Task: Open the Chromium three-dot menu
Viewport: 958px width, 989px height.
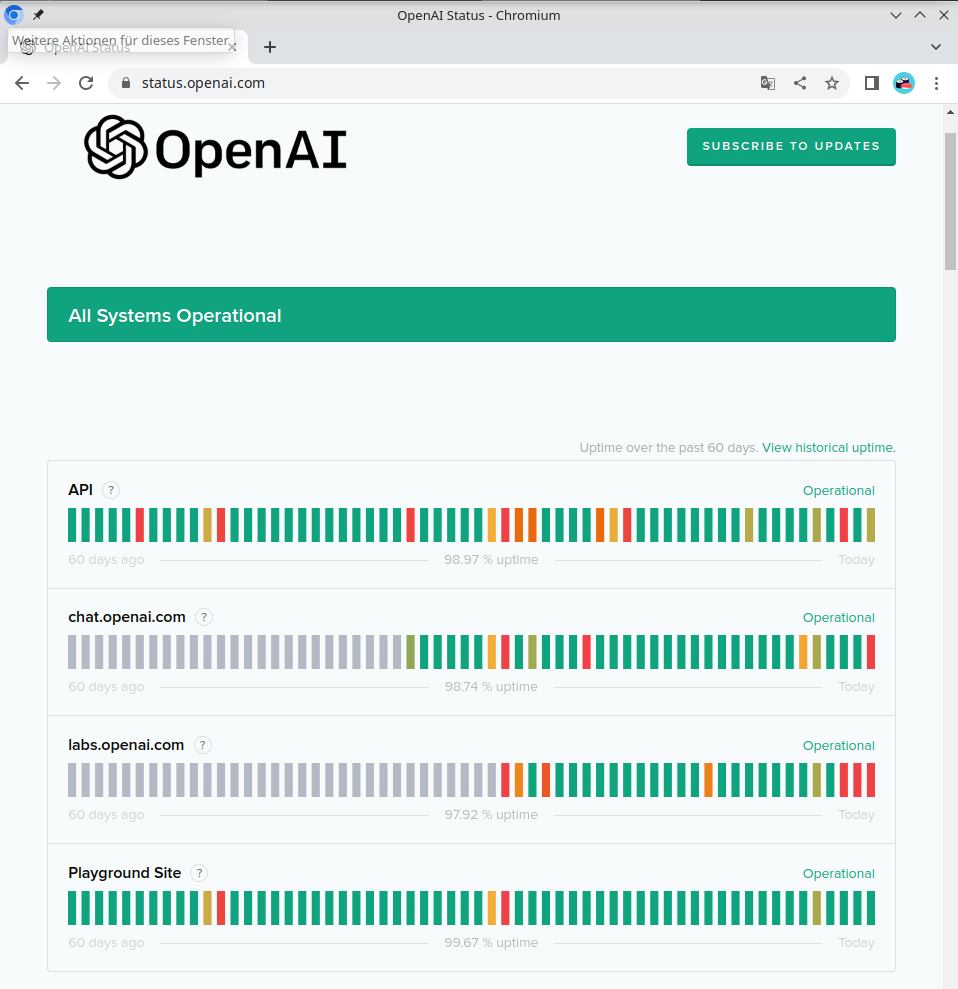Action: [x=937, y=83]
